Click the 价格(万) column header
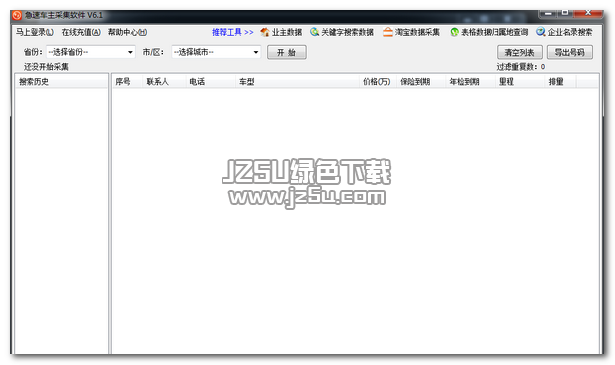615x365 pixels. (x=378, y=82)
